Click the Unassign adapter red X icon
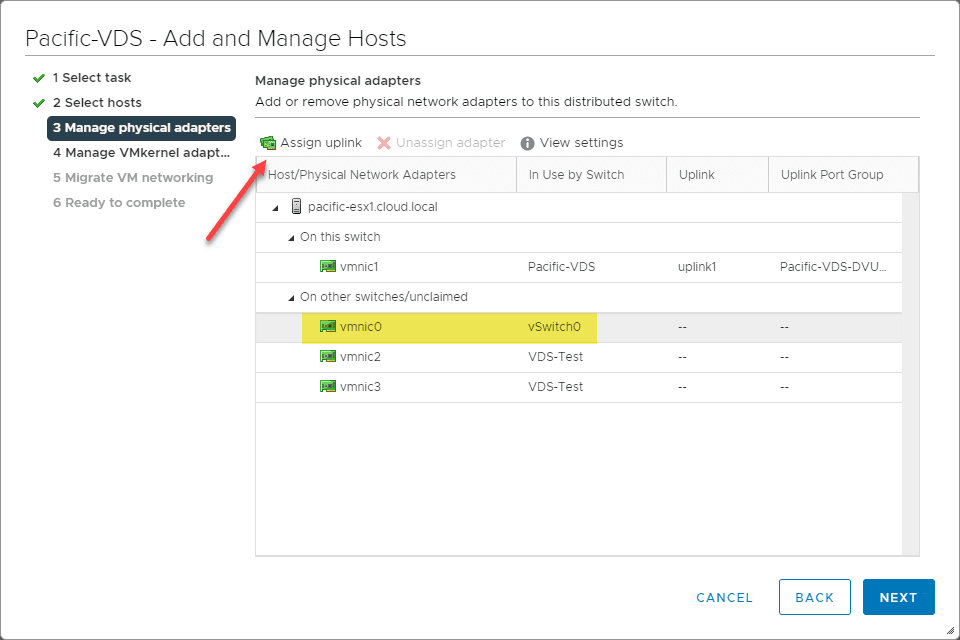 383,143
